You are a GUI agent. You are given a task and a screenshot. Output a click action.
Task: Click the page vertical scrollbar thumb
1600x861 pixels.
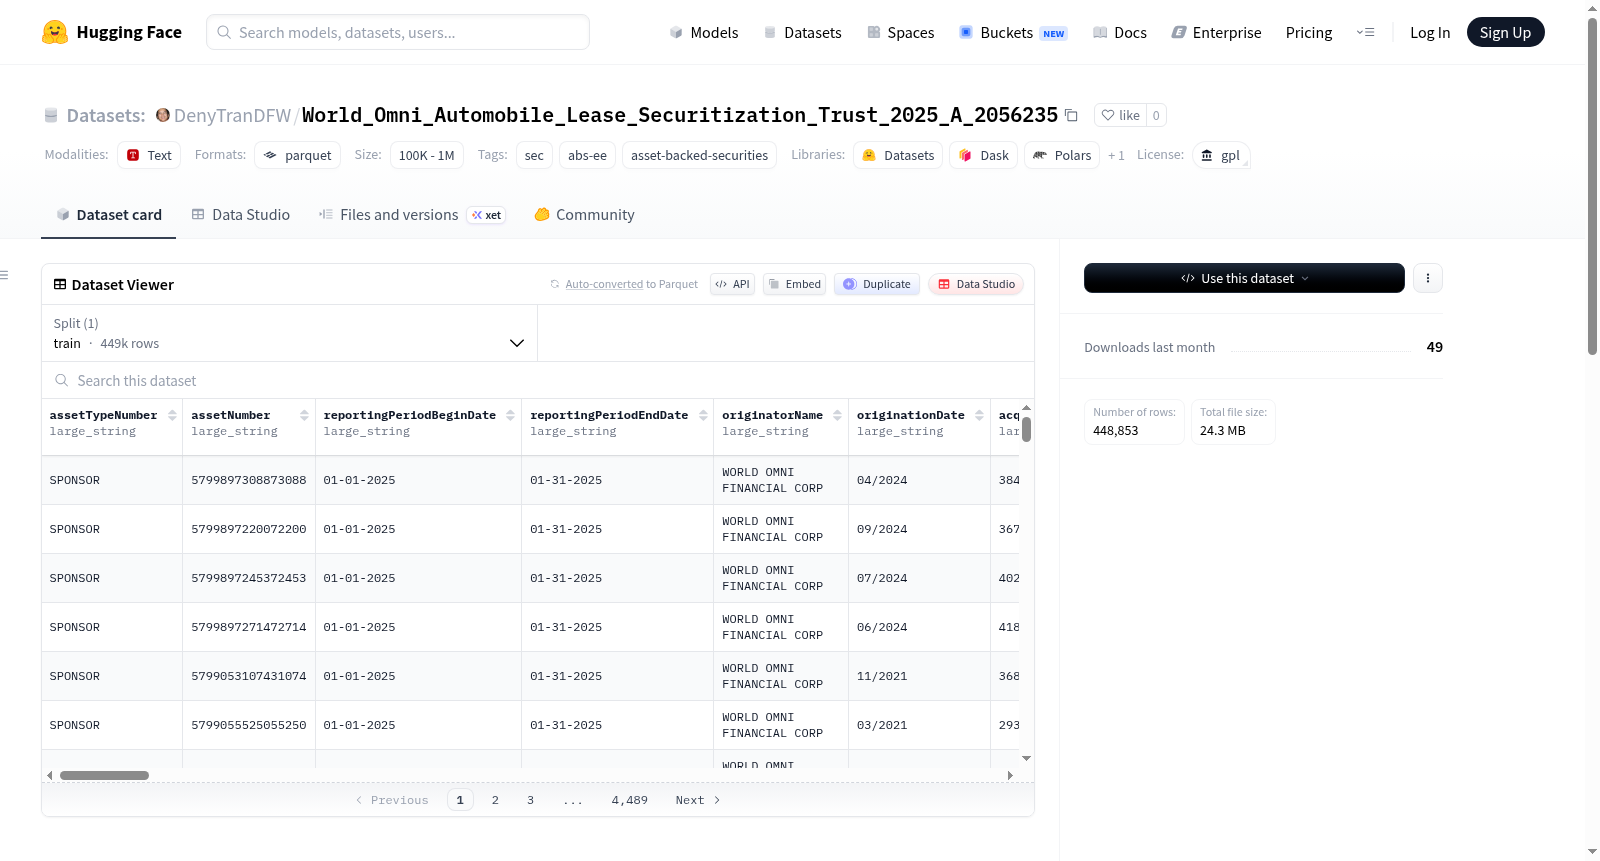(x=1592, y=187)
